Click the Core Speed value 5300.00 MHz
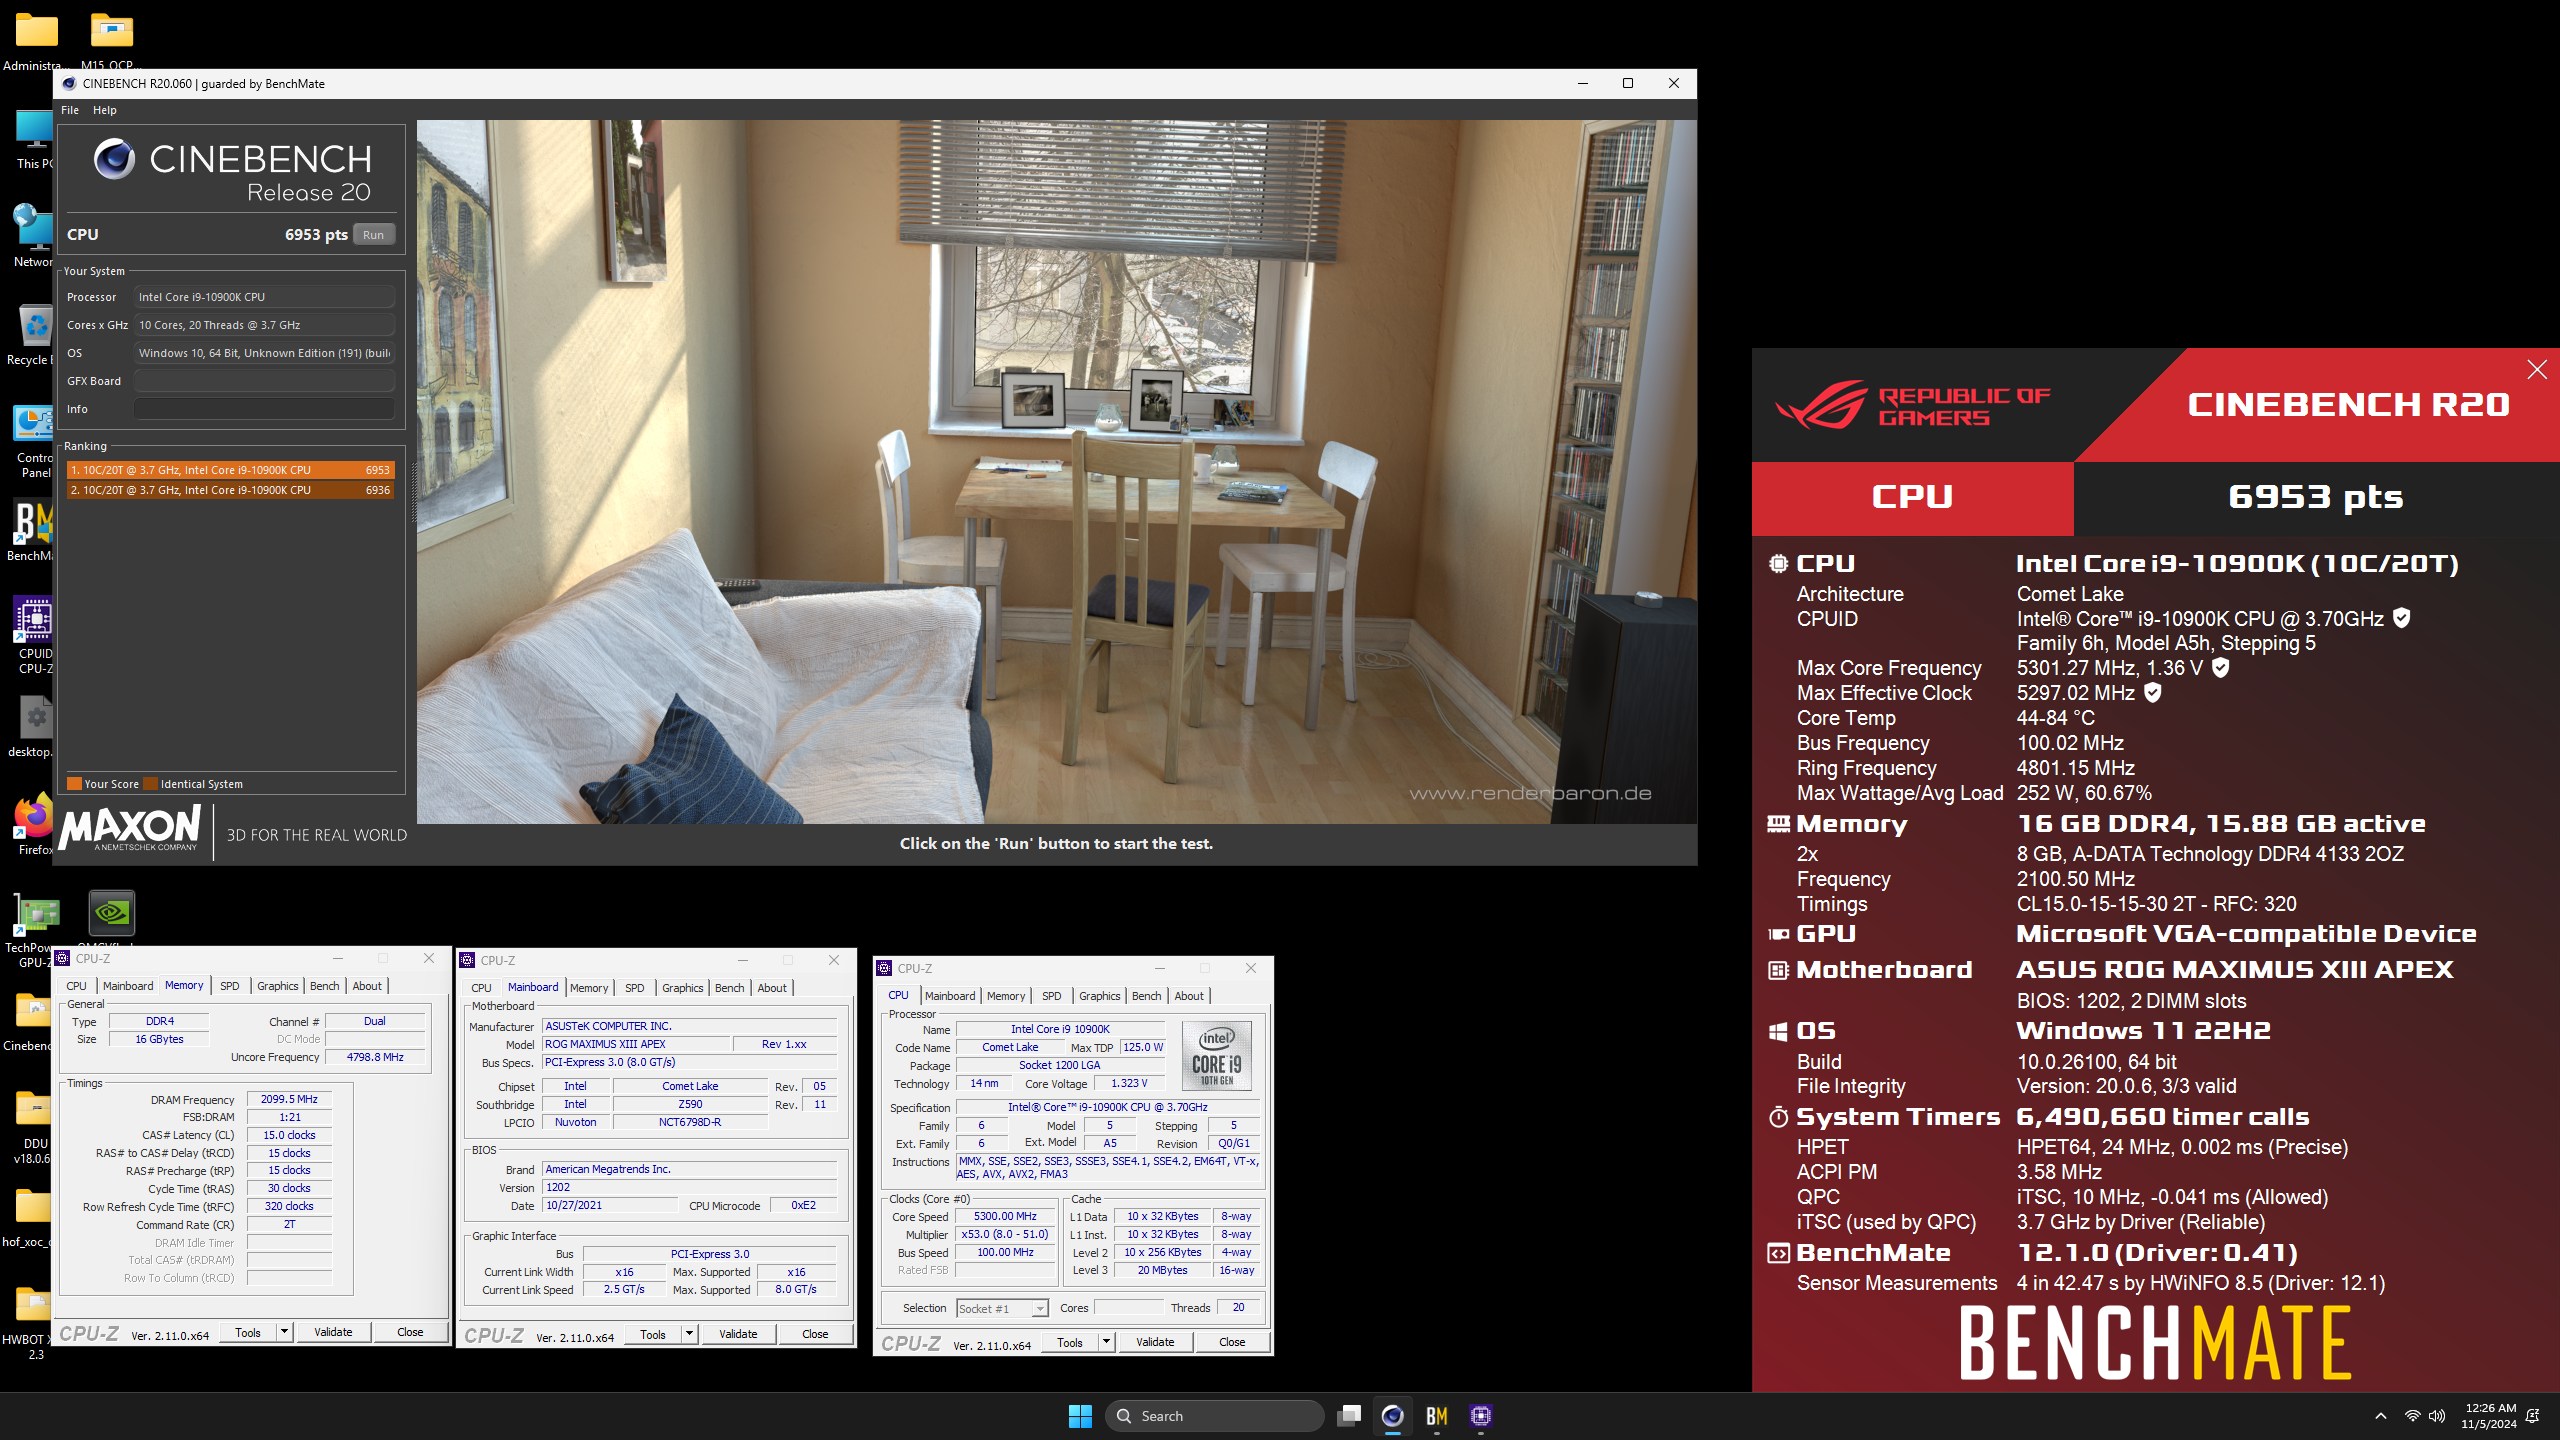2560x1440 pixels. click(x=1005, y=1216)
